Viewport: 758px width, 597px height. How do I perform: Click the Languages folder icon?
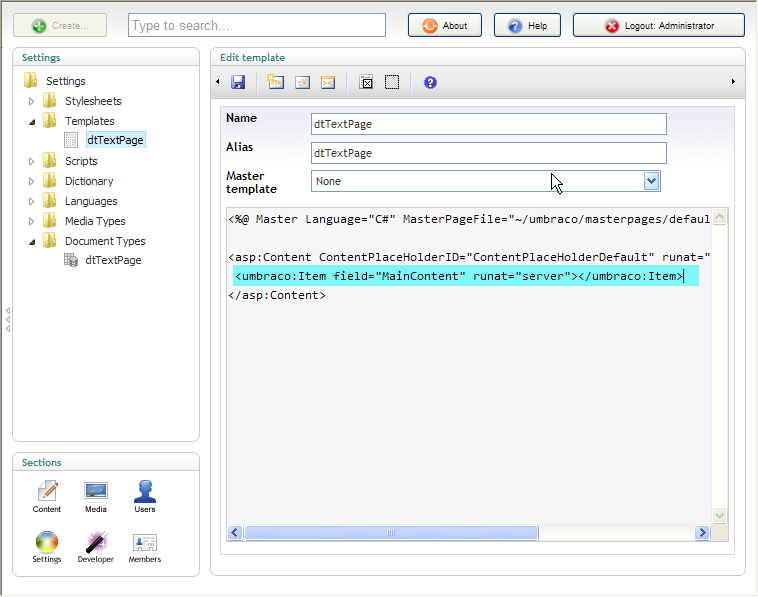pos(49,201)
